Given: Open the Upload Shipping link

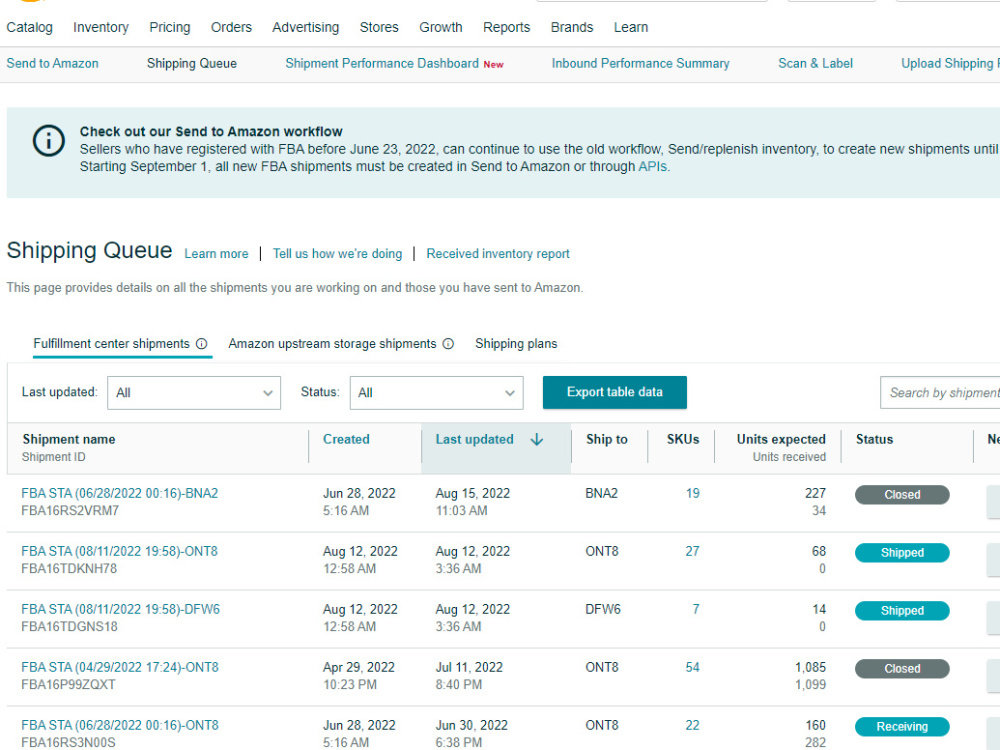Looking at the screenshot, I should pos(950,63).
